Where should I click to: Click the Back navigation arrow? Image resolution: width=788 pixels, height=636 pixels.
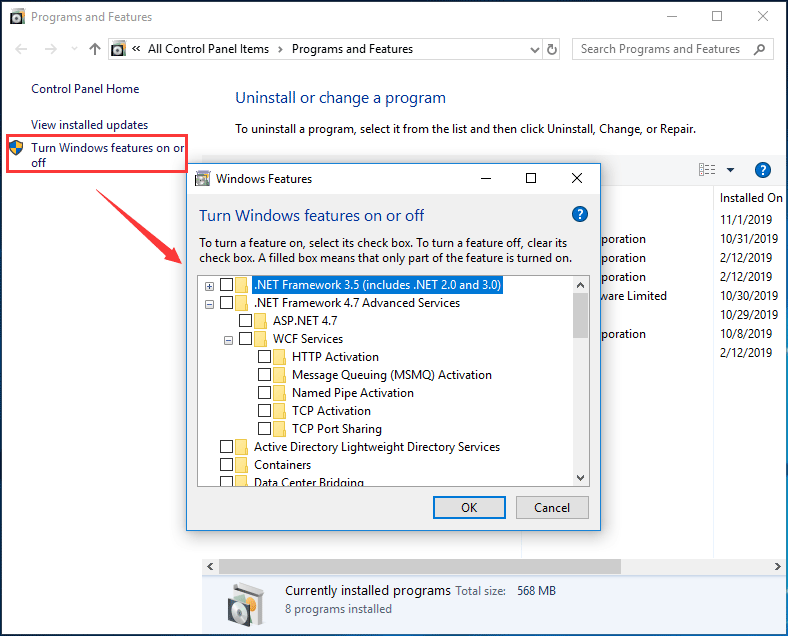21,49
